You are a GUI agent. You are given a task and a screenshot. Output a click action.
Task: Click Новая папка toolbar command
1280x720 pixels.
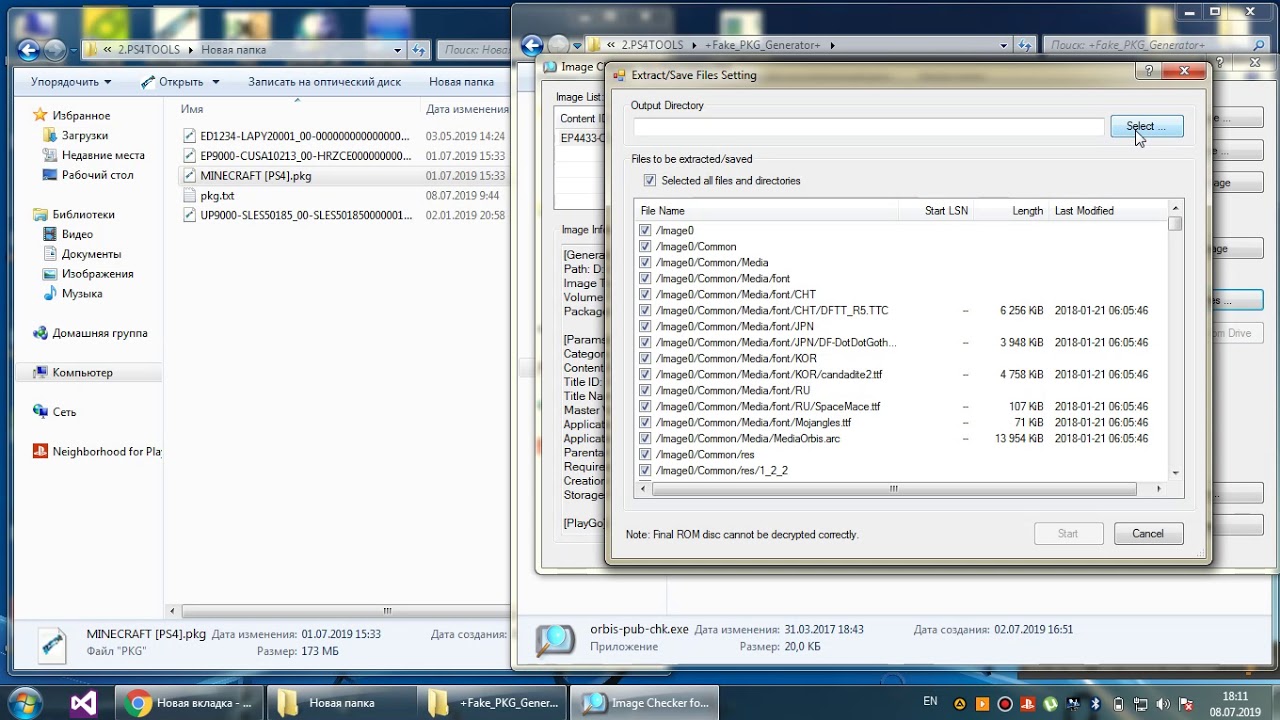click(461, 82)
